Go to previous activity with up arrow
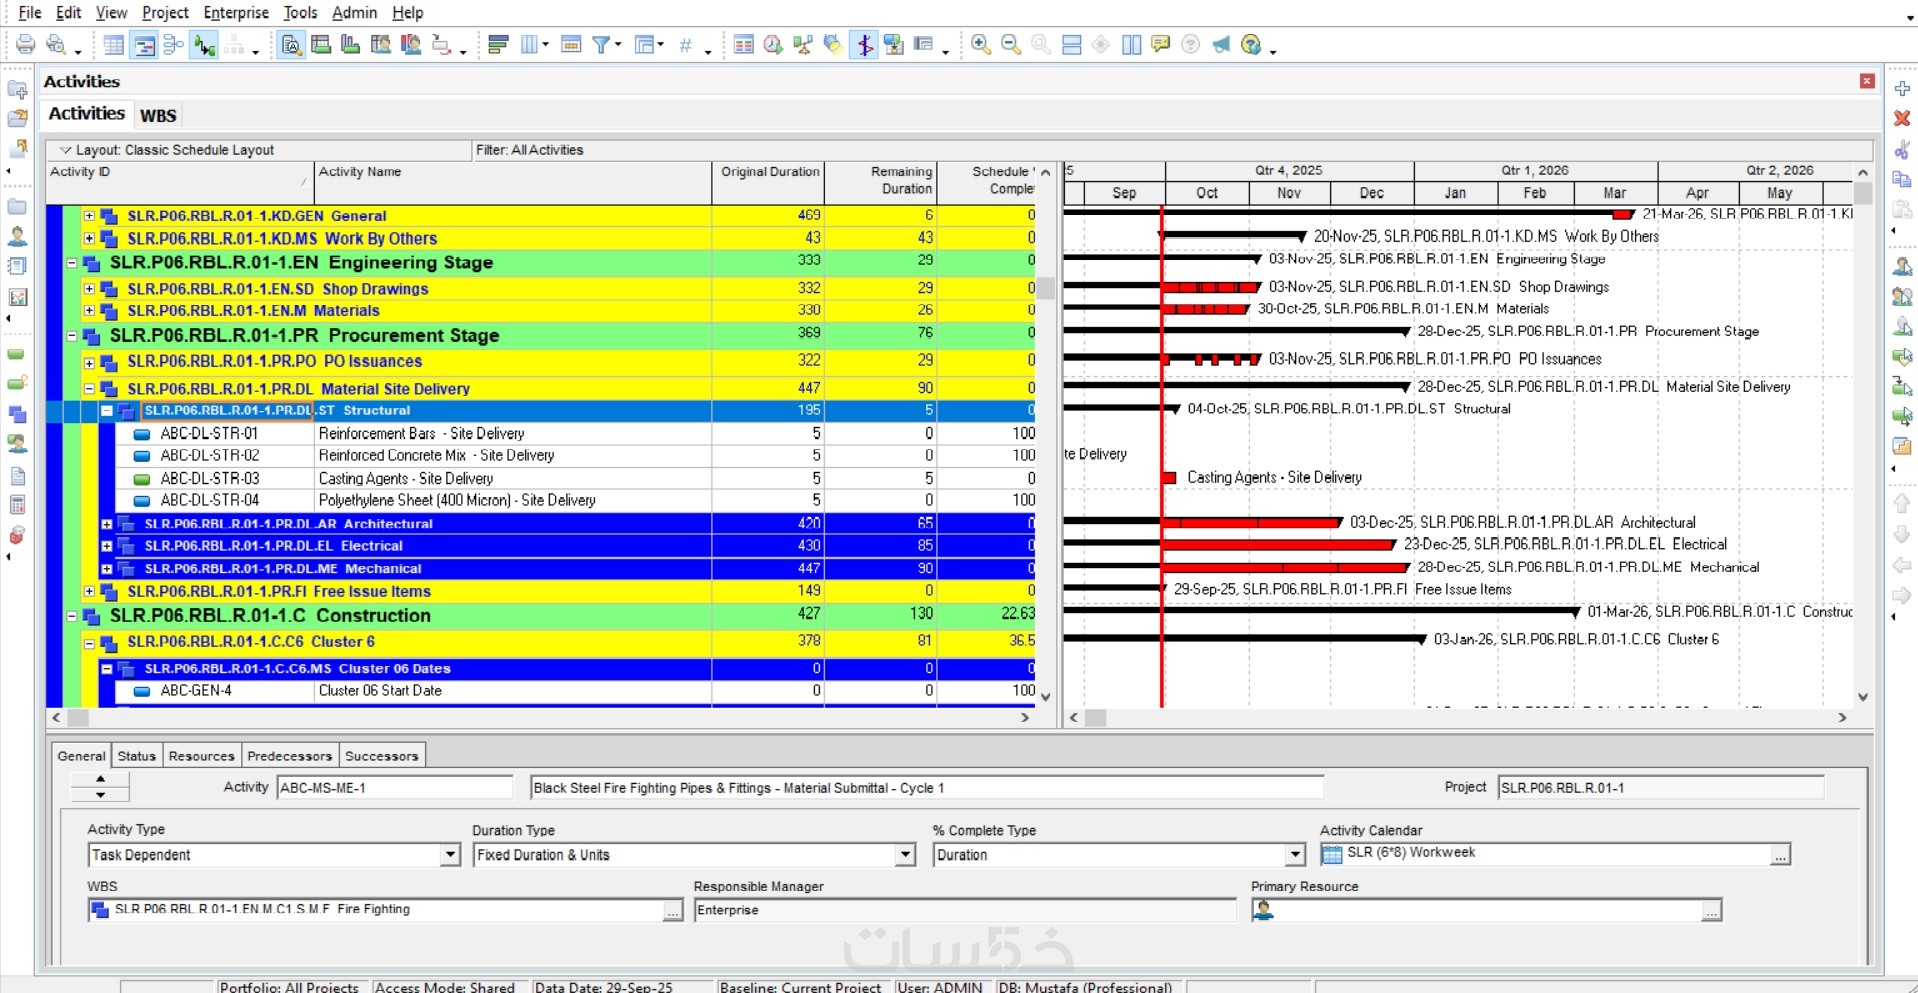The height and width of the screenshot is (993, 1918). point(100,779)
